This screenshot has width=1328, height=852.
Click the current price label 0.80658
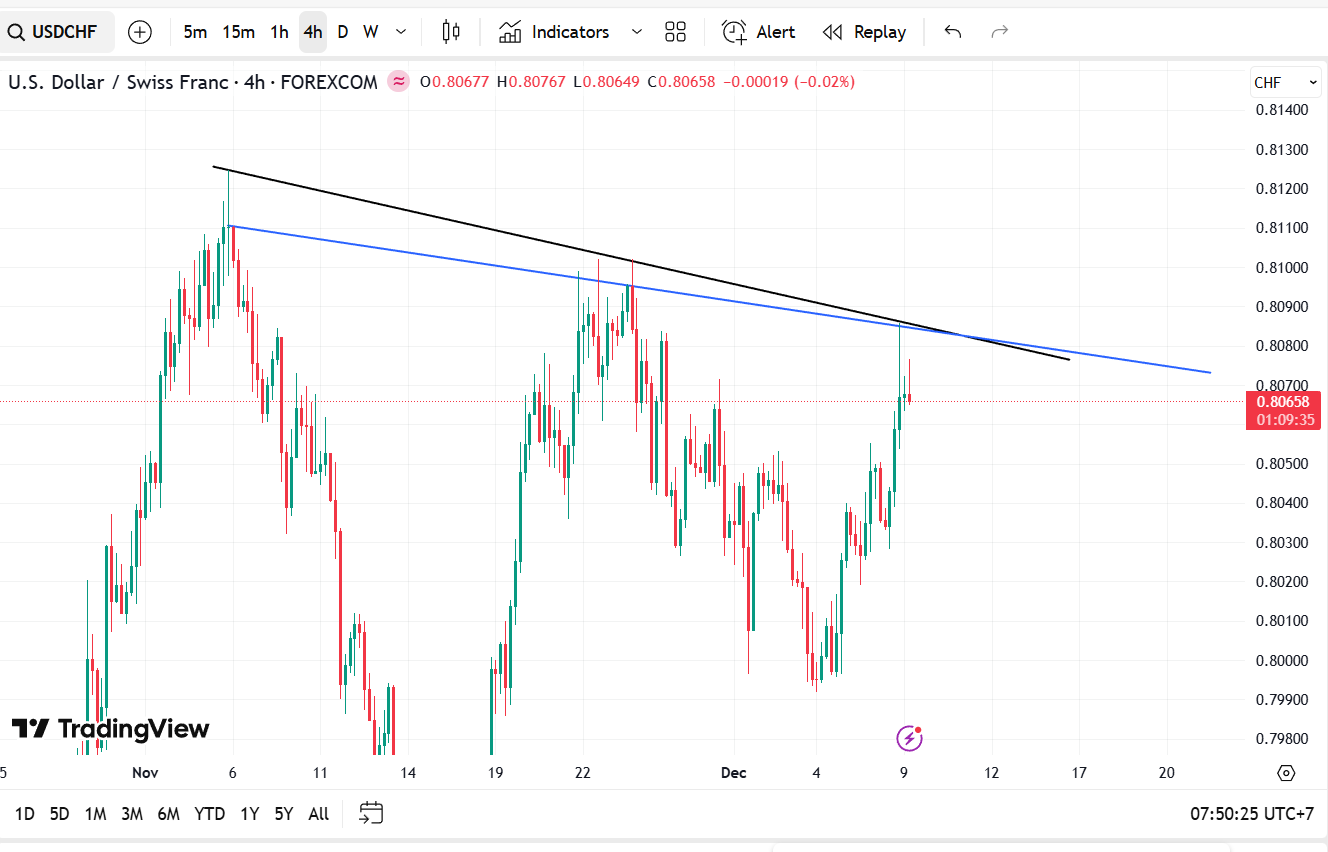(1285, 399)
